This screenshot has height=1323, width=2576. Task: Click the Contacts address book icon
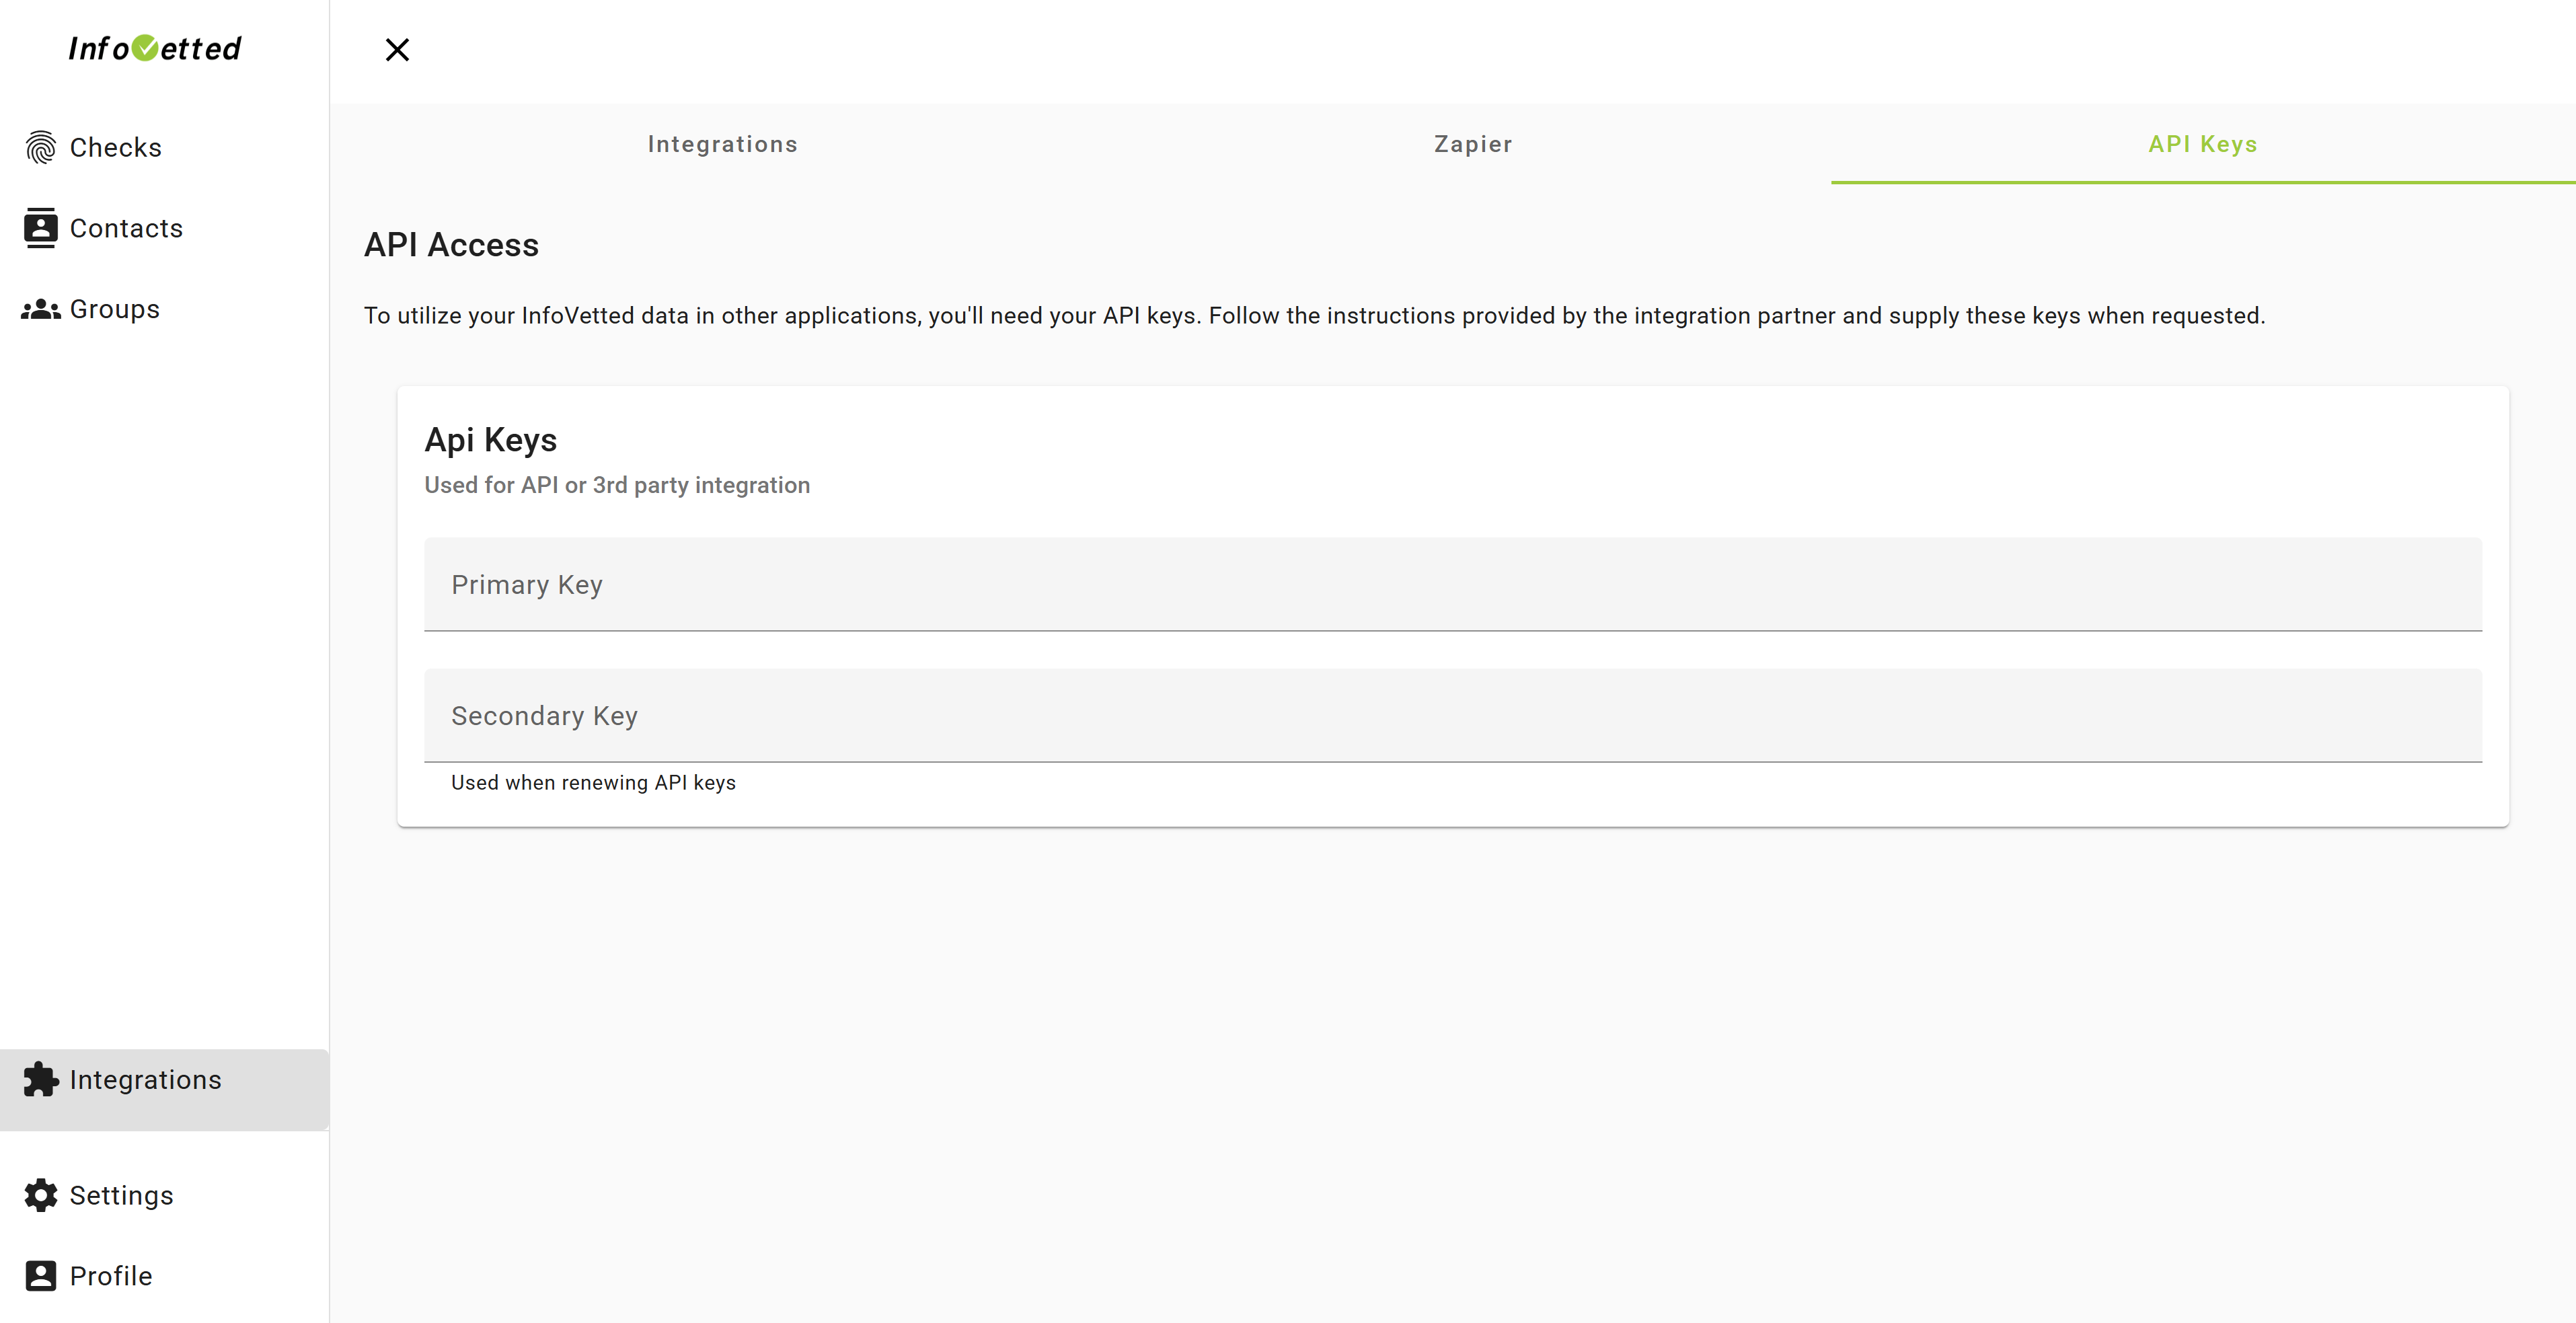click(x=40, y=228)
